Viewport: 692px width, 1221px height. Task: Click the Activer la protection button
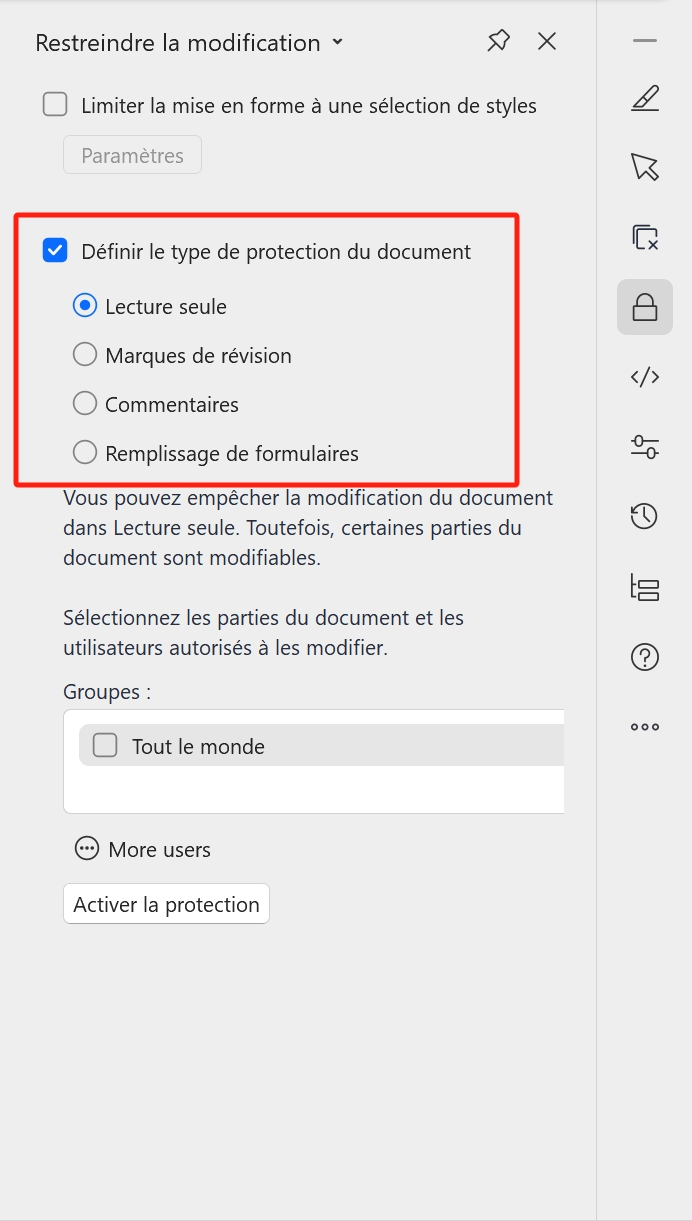pyautogui.click(x=166, y=904)
